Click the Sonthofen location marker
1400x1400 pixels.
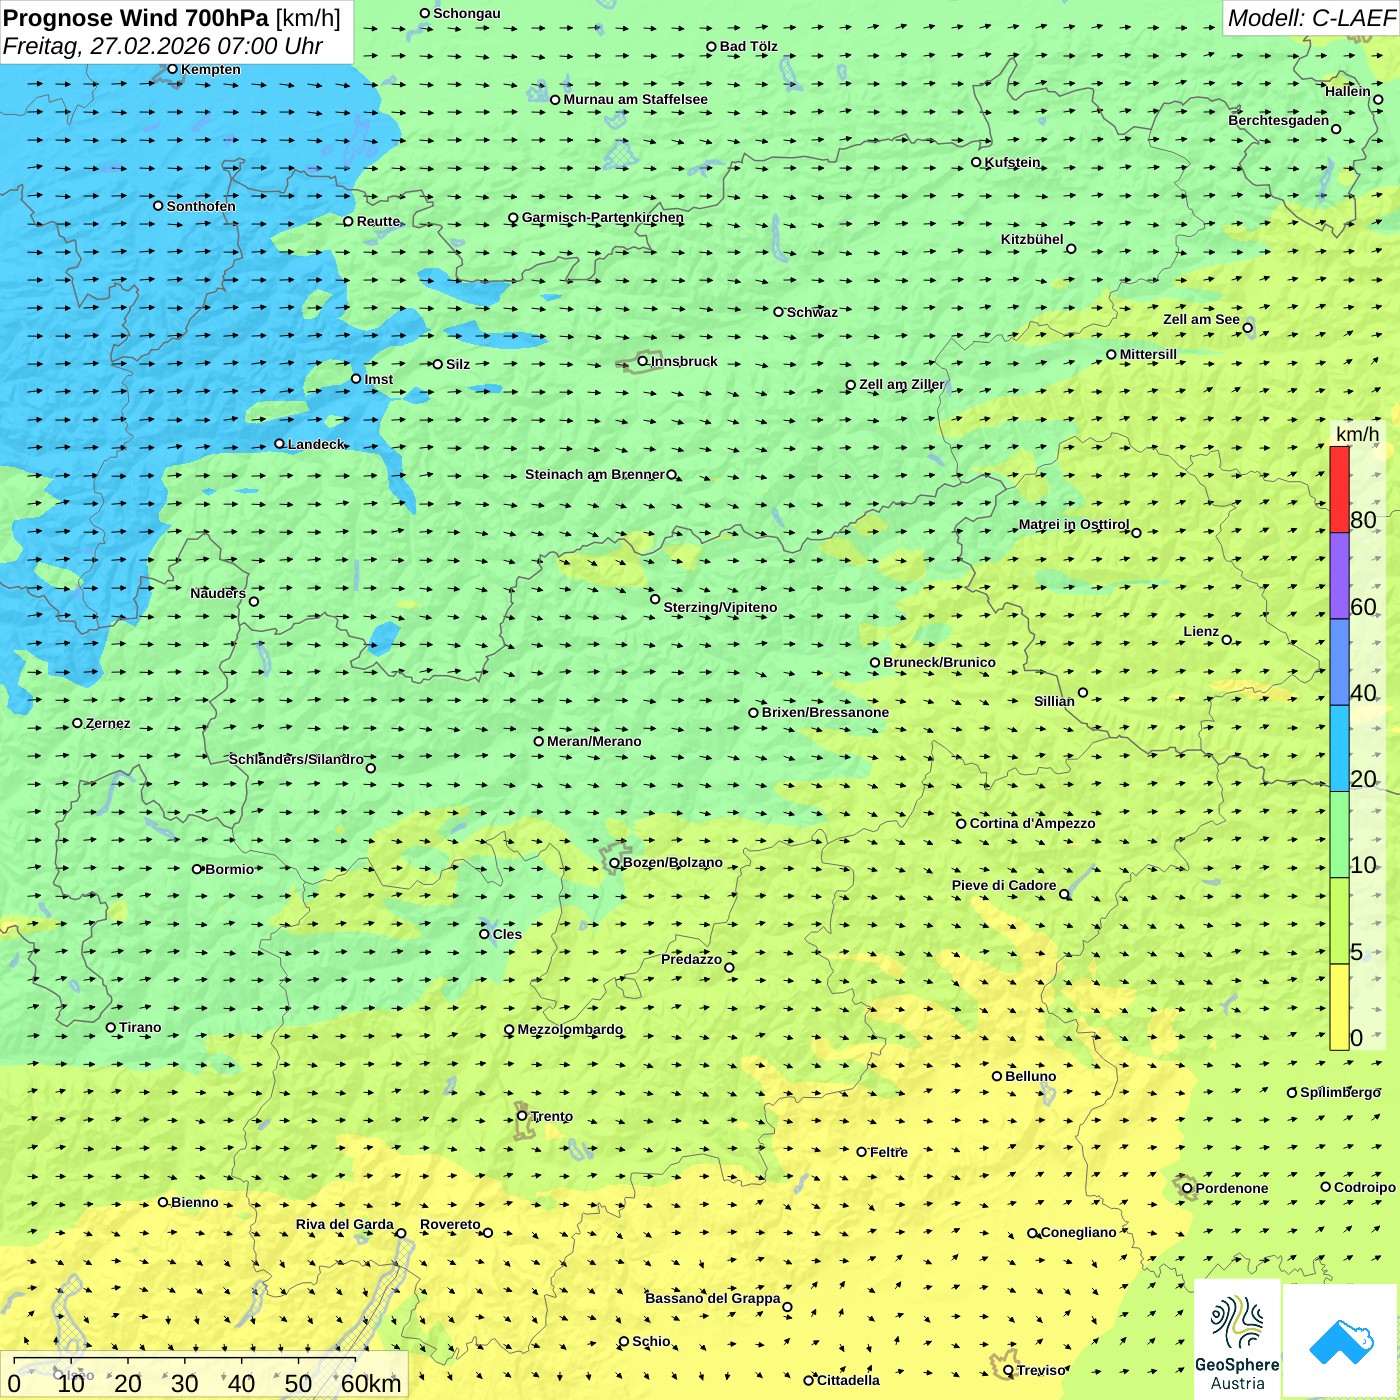[158, 206]
